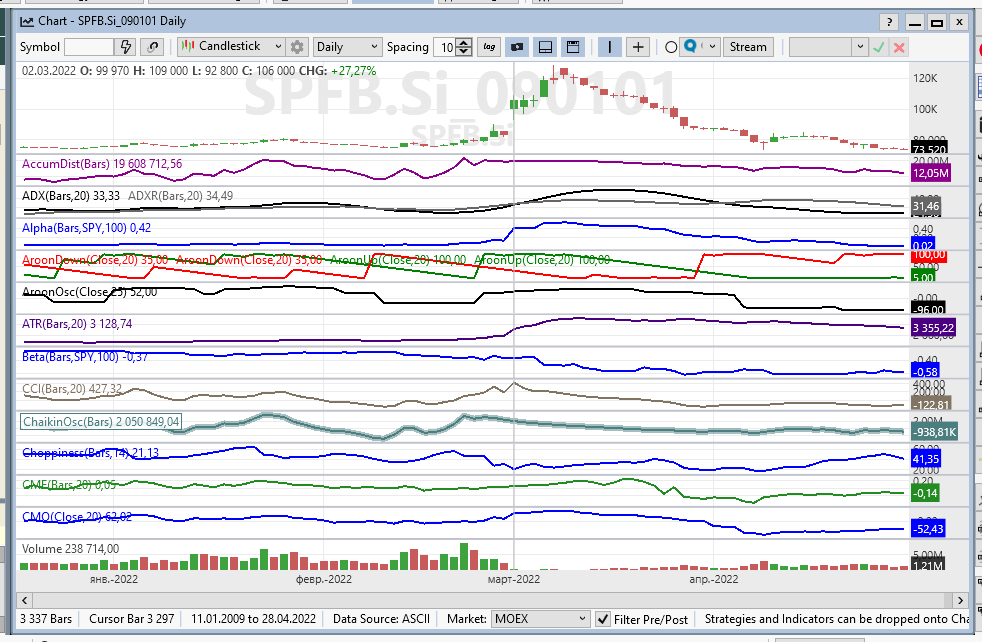Image resolution: width=982 pixels, height=642 pixels.
Task: Click the chain link symbol icon
Action: pyautogui.click(x=152, y=47)
